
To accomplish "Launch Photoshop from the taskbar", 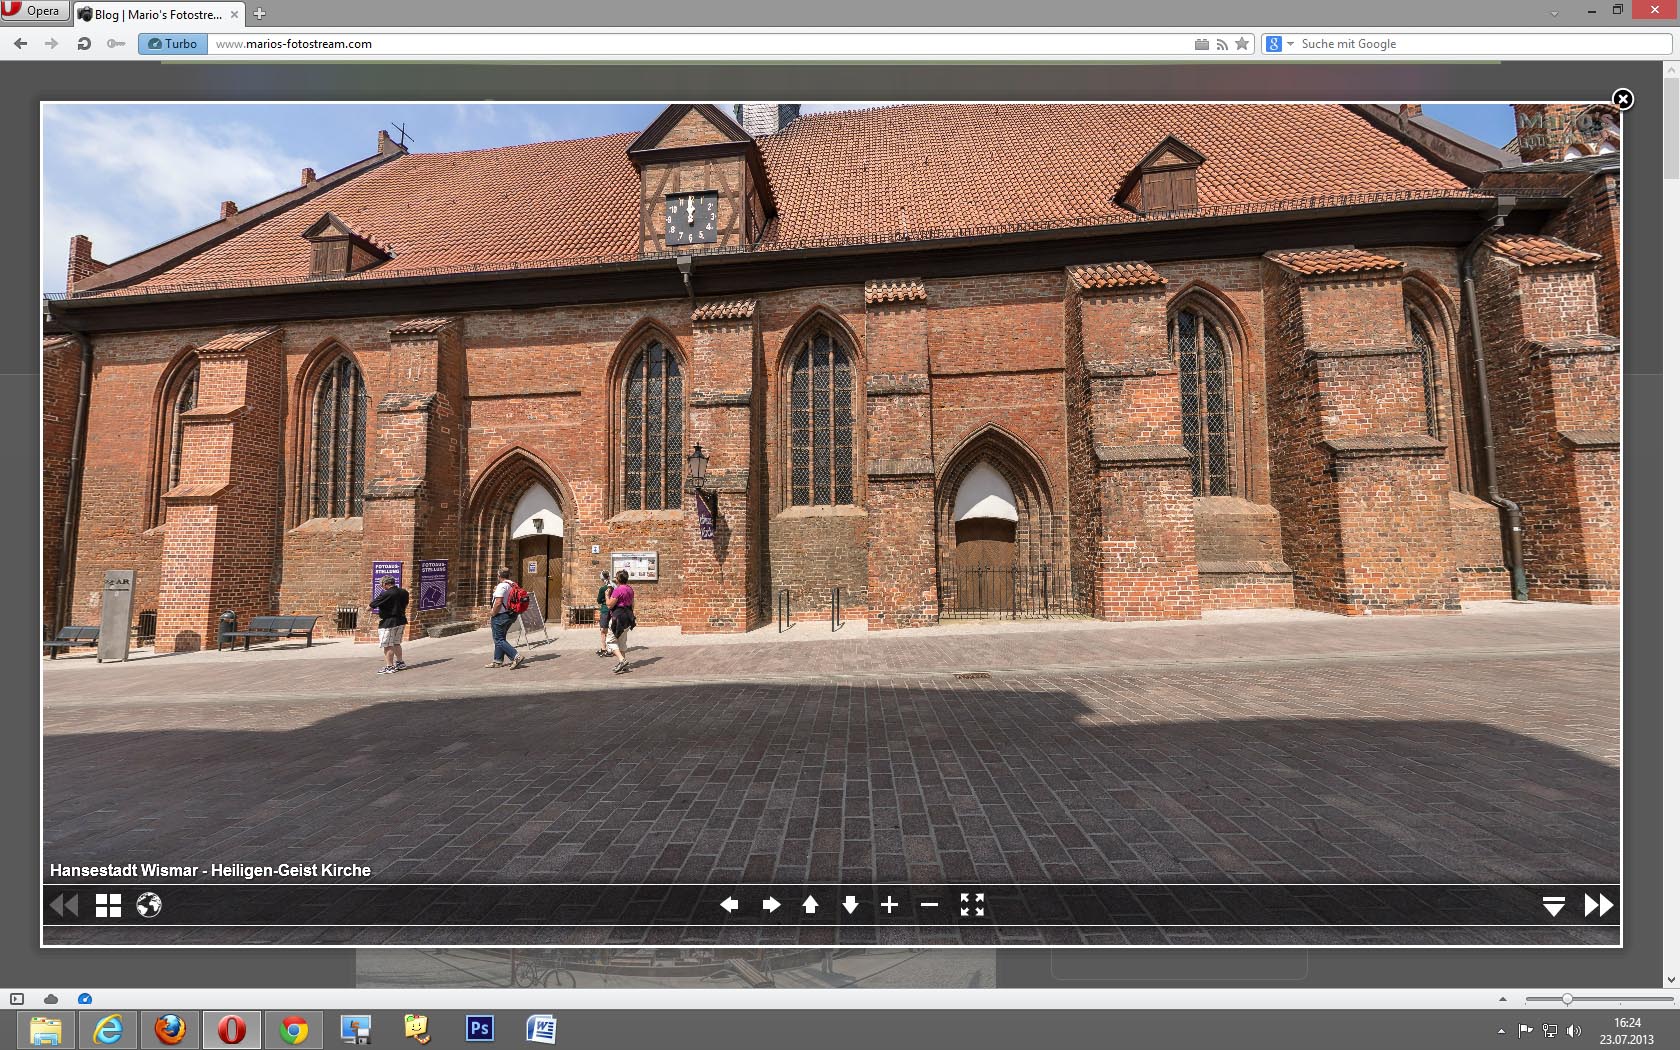I will [479, 1029].
